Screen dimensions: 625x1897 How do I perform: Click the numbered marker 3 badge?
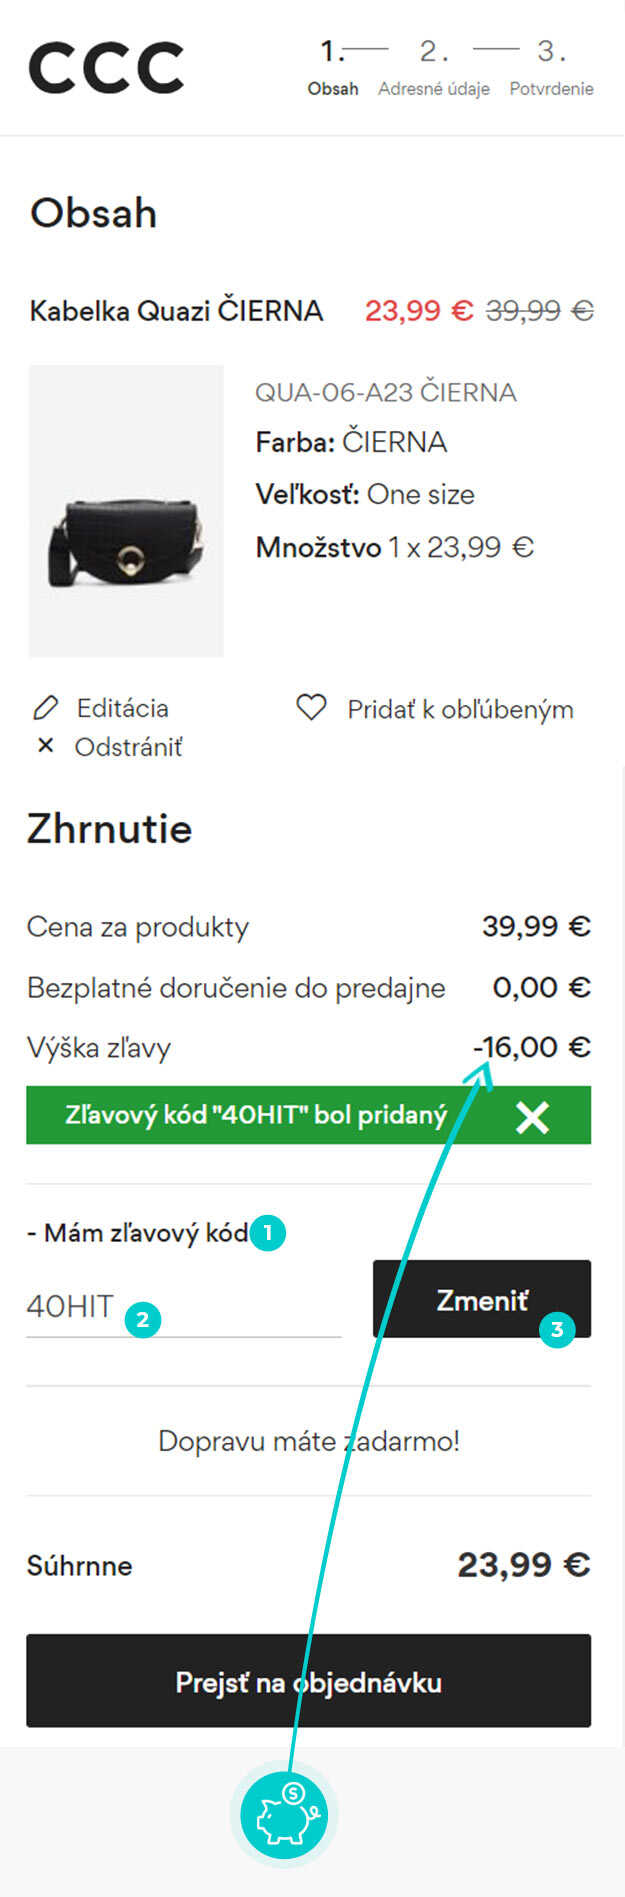557,1329
